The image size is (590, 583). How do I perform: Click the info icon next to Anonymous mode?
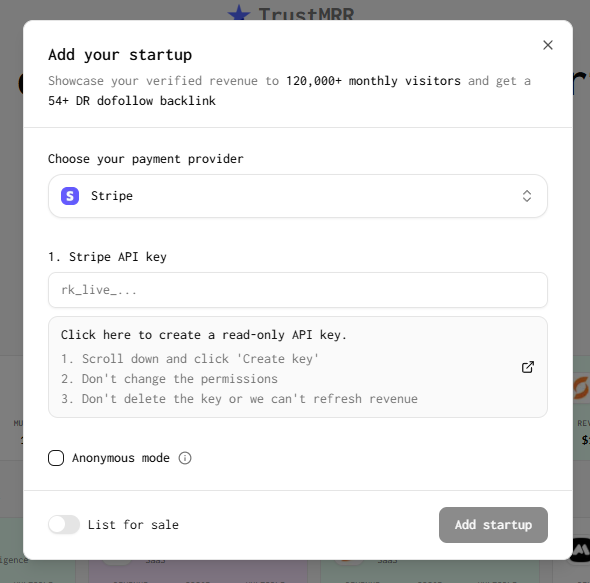pos(185,458)
